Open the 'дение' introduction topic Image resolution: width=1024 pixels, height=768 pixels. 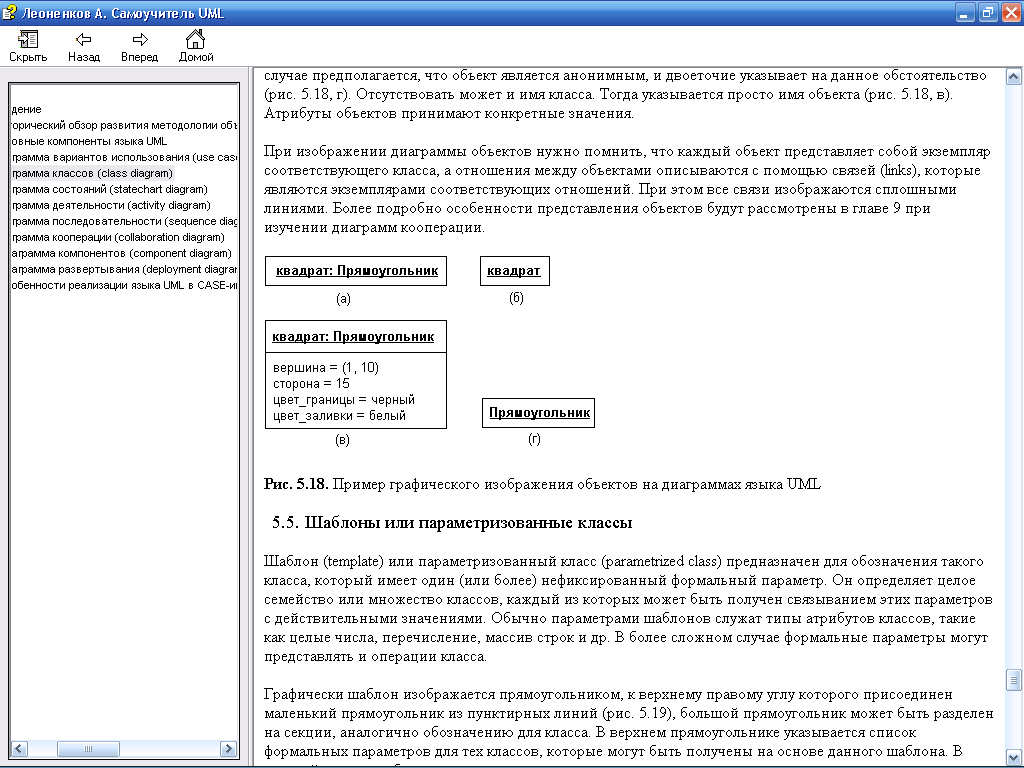pyautogui.click(x=27, y=109)
